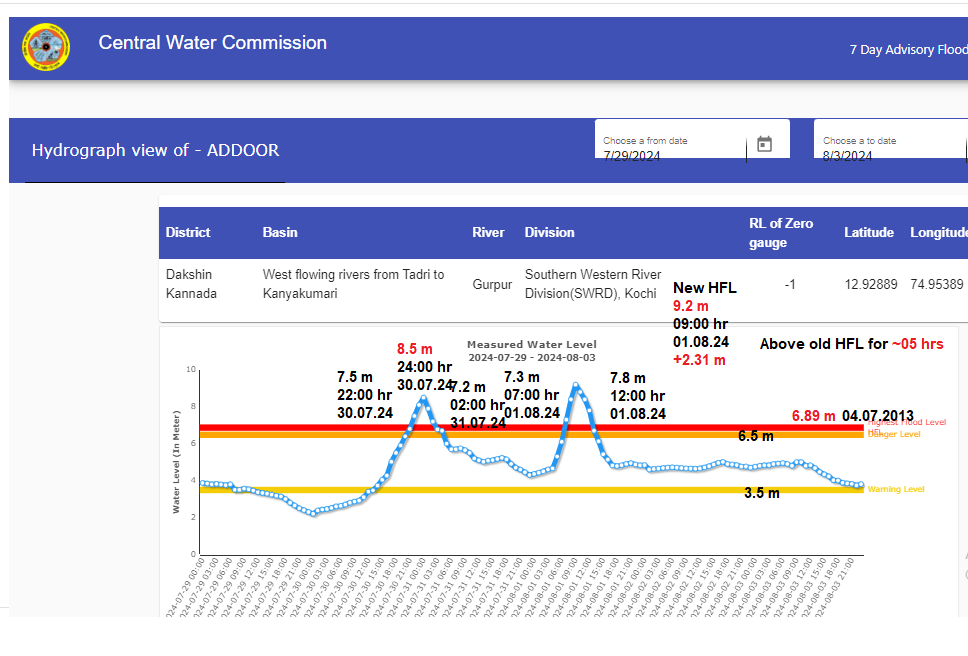Viewport: 968px width, 656px height.
Task: Click the Central Water Commission emblem logo
Action: [x=46, y=48]
